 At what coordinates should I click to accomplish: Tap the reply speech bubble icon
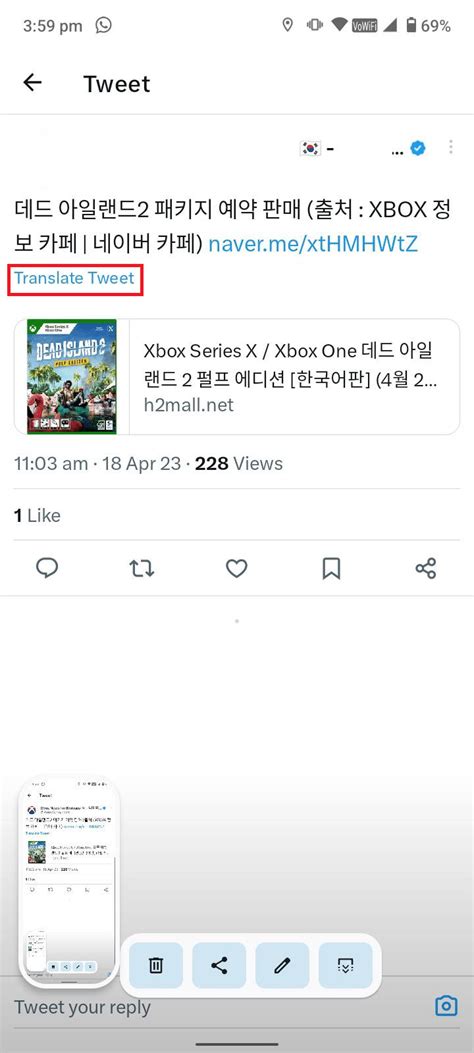click(47, 569)
